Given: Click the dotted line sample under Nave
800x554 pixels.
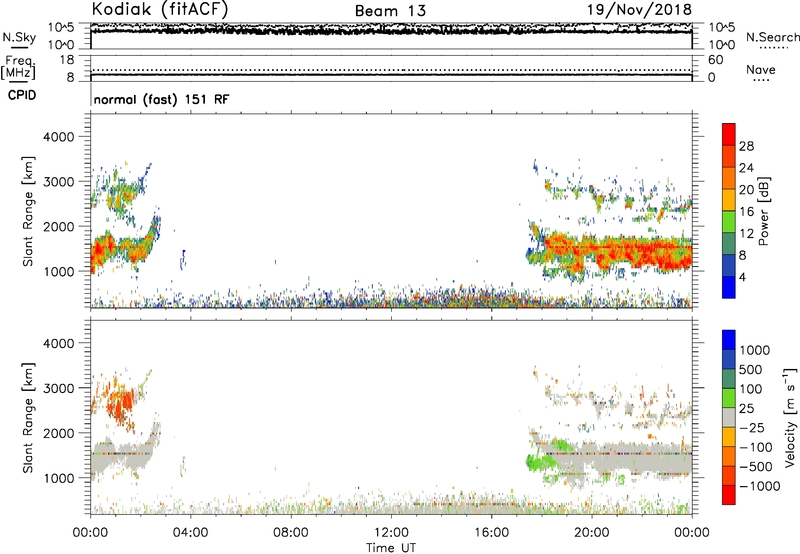Looking at the screenshot, I should (x=761, y=81).
